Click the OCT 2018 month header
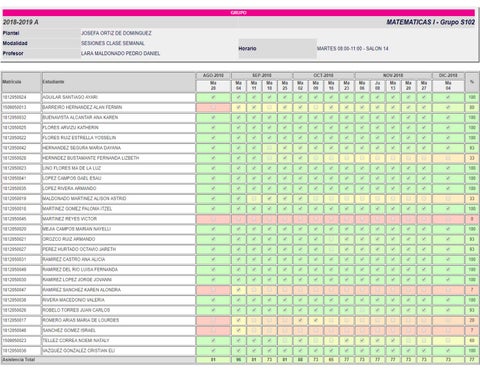 pos(323,75)
